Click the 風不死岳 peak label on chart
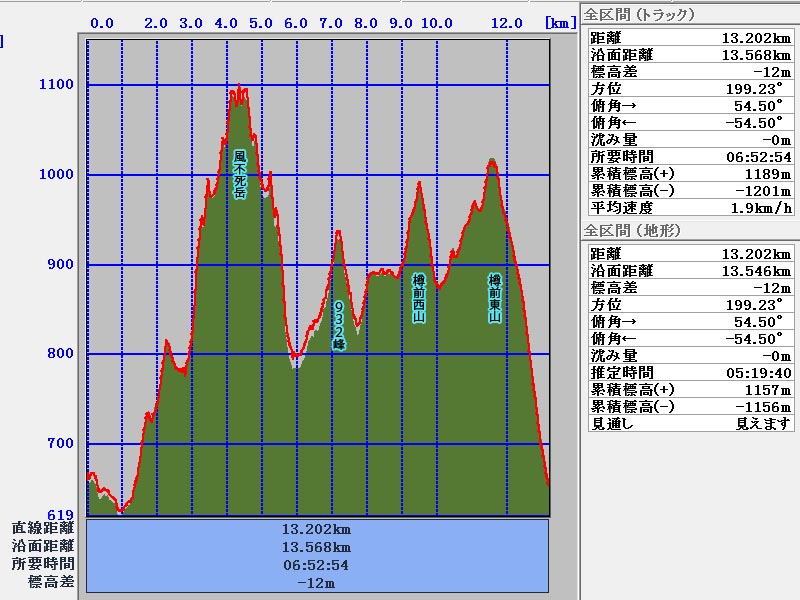The height and width of the screenshot is (600, 800). coord(240,175)
